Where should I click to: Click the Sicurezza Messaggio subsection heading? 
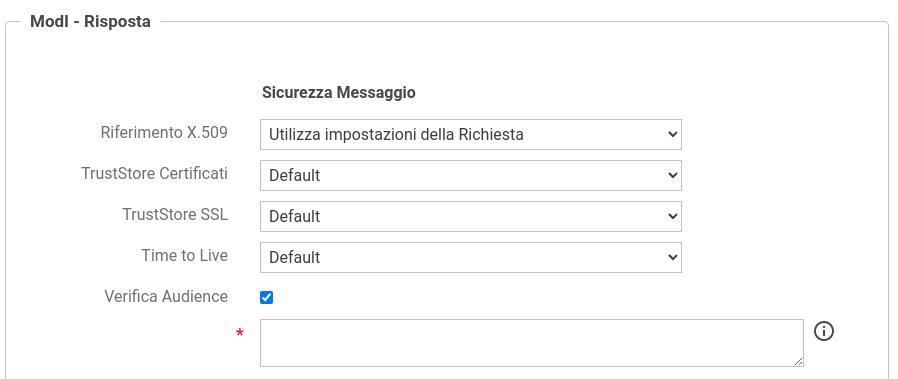click(x=338, y=93)
